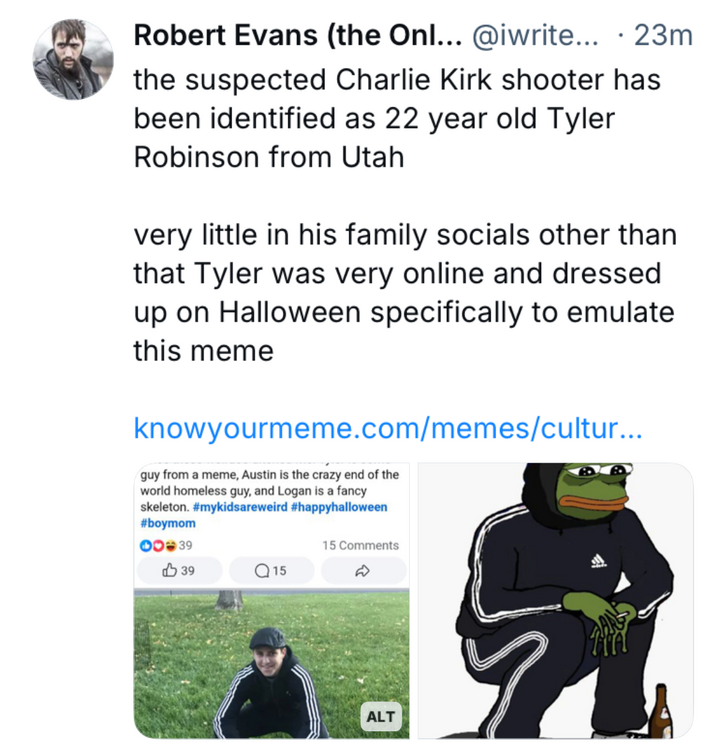
Task: Select the #happyhalloween hashtag
Action: (339, 507)
